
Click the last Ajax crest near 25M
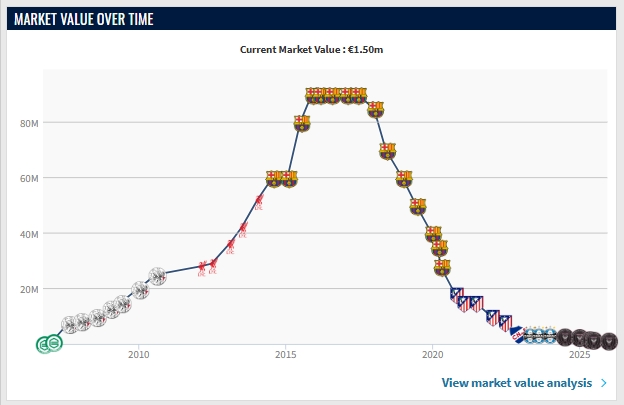tap(157, 276)
